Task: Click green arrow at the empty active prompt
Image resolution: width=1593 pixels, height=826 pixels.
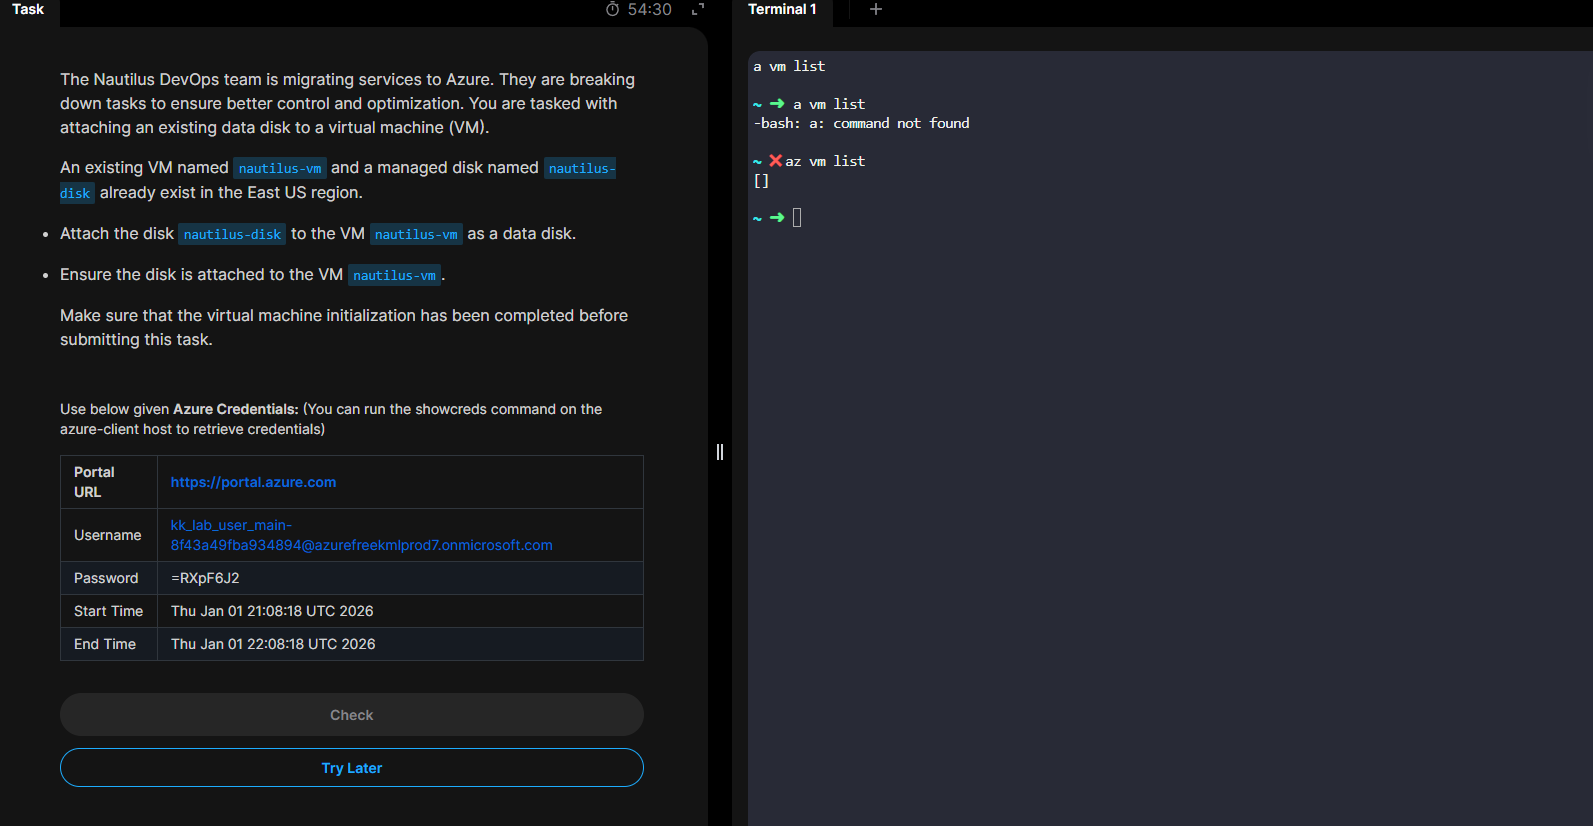Action: click(x=777, y=217)
